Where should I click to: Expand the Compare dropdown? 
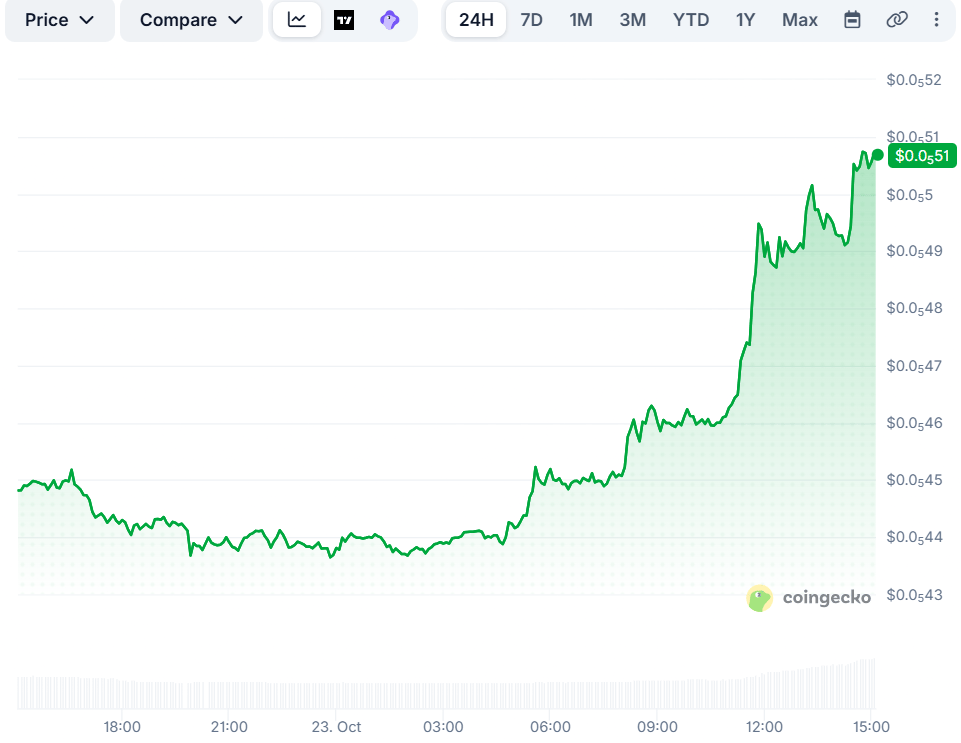click(191, 20)
